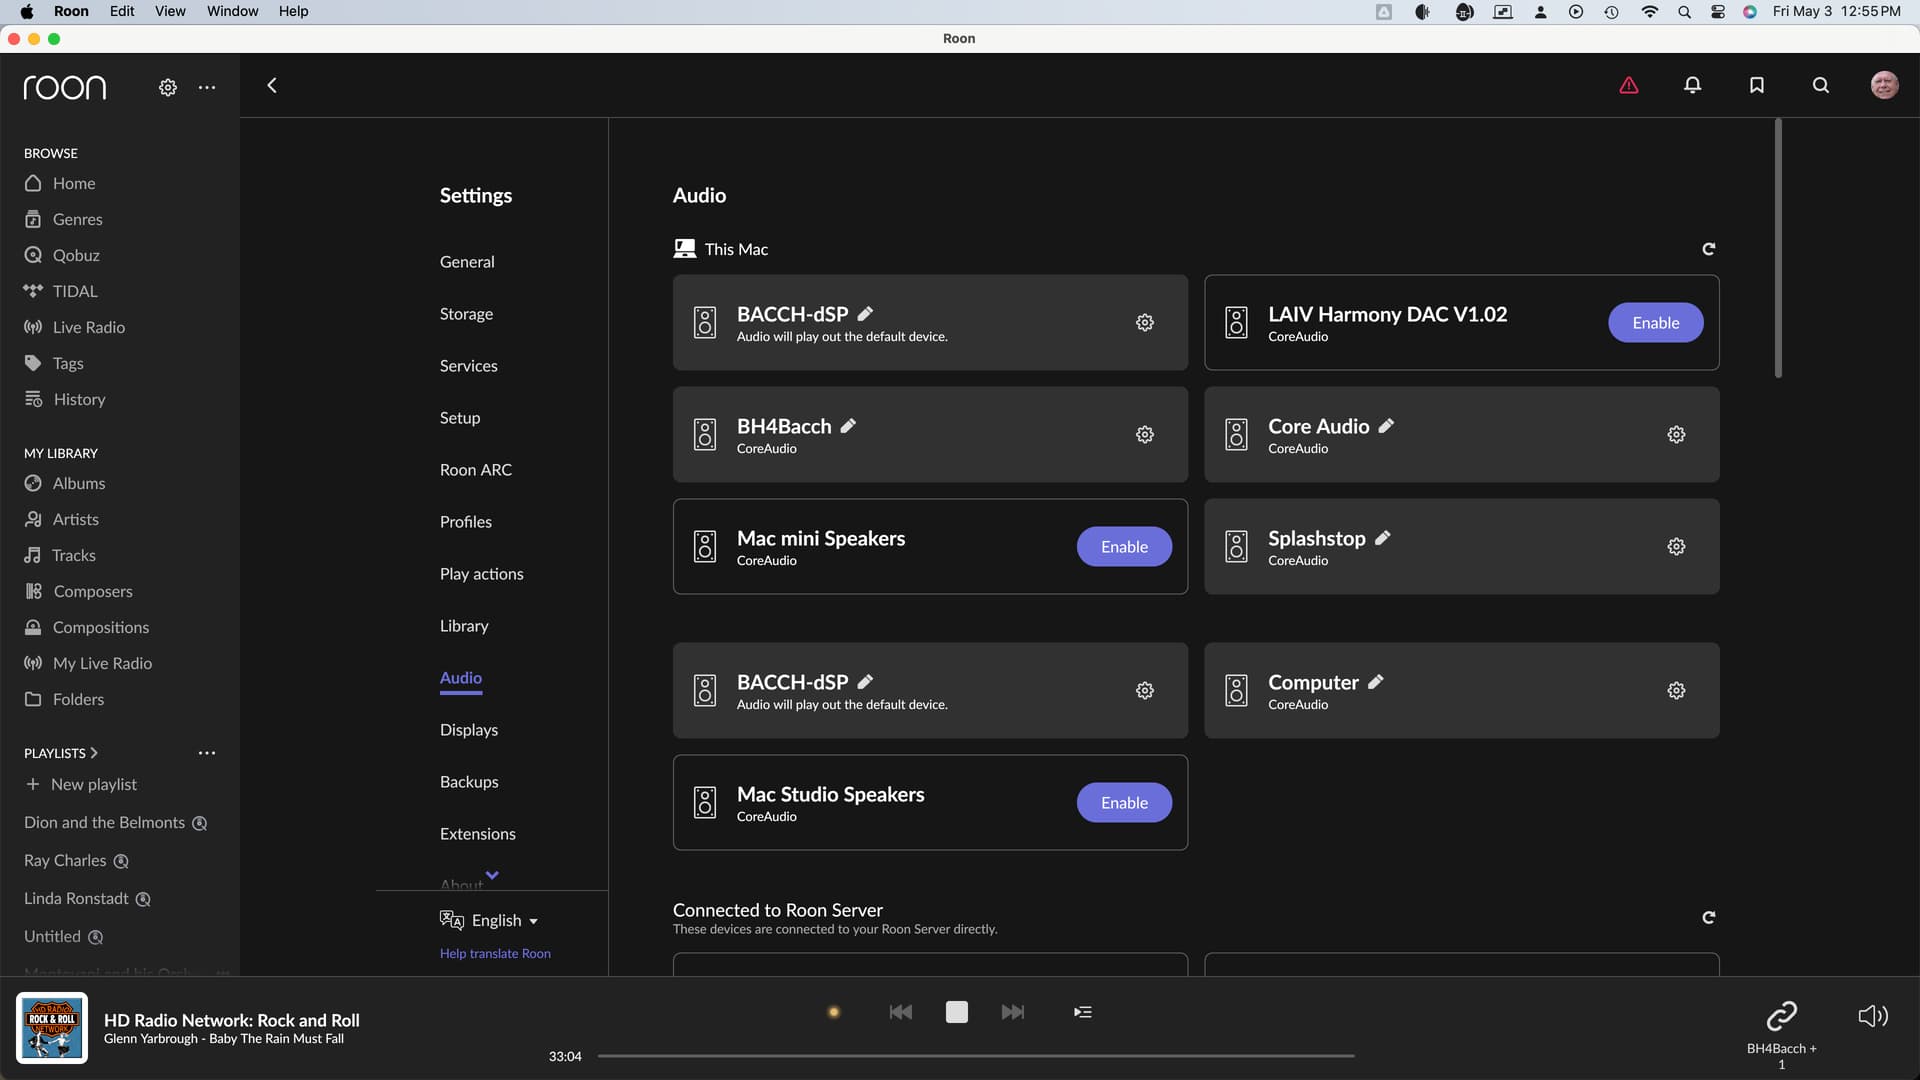Open Folders in My Library
1920x1080 pixels.
tap(64, 700)
